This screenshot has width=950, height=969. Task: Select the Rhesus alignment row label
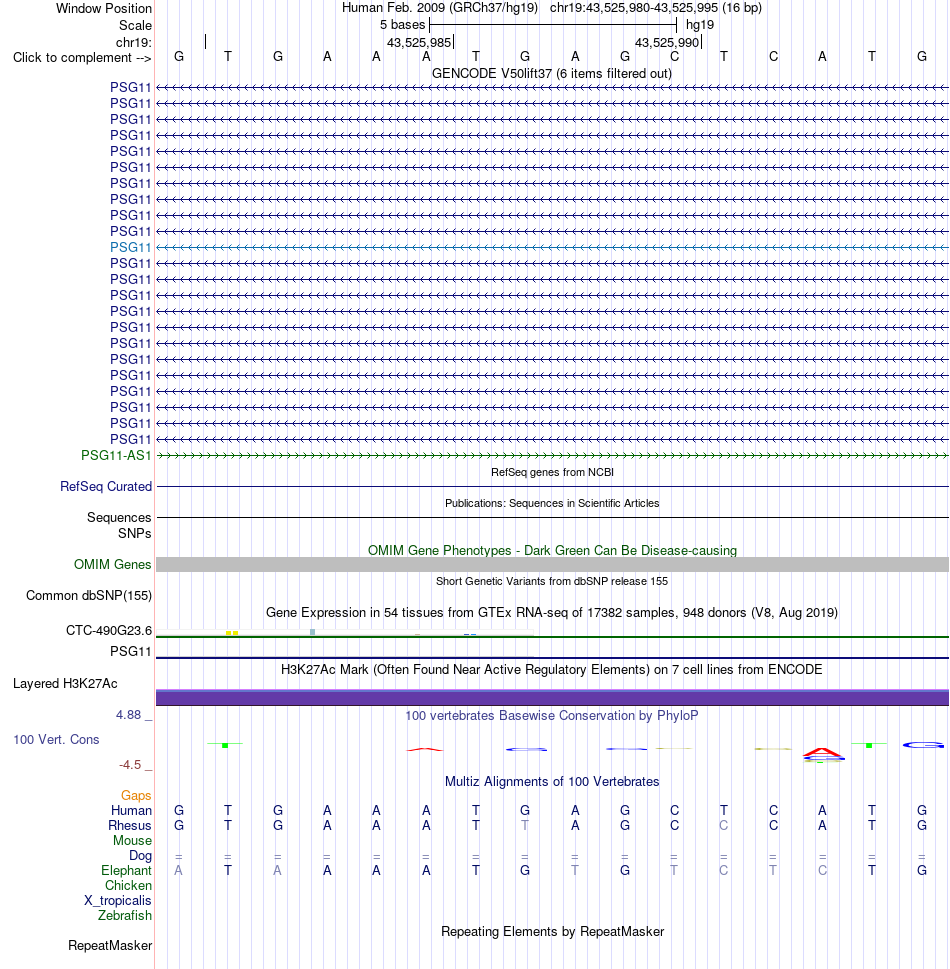pos(129,826)
